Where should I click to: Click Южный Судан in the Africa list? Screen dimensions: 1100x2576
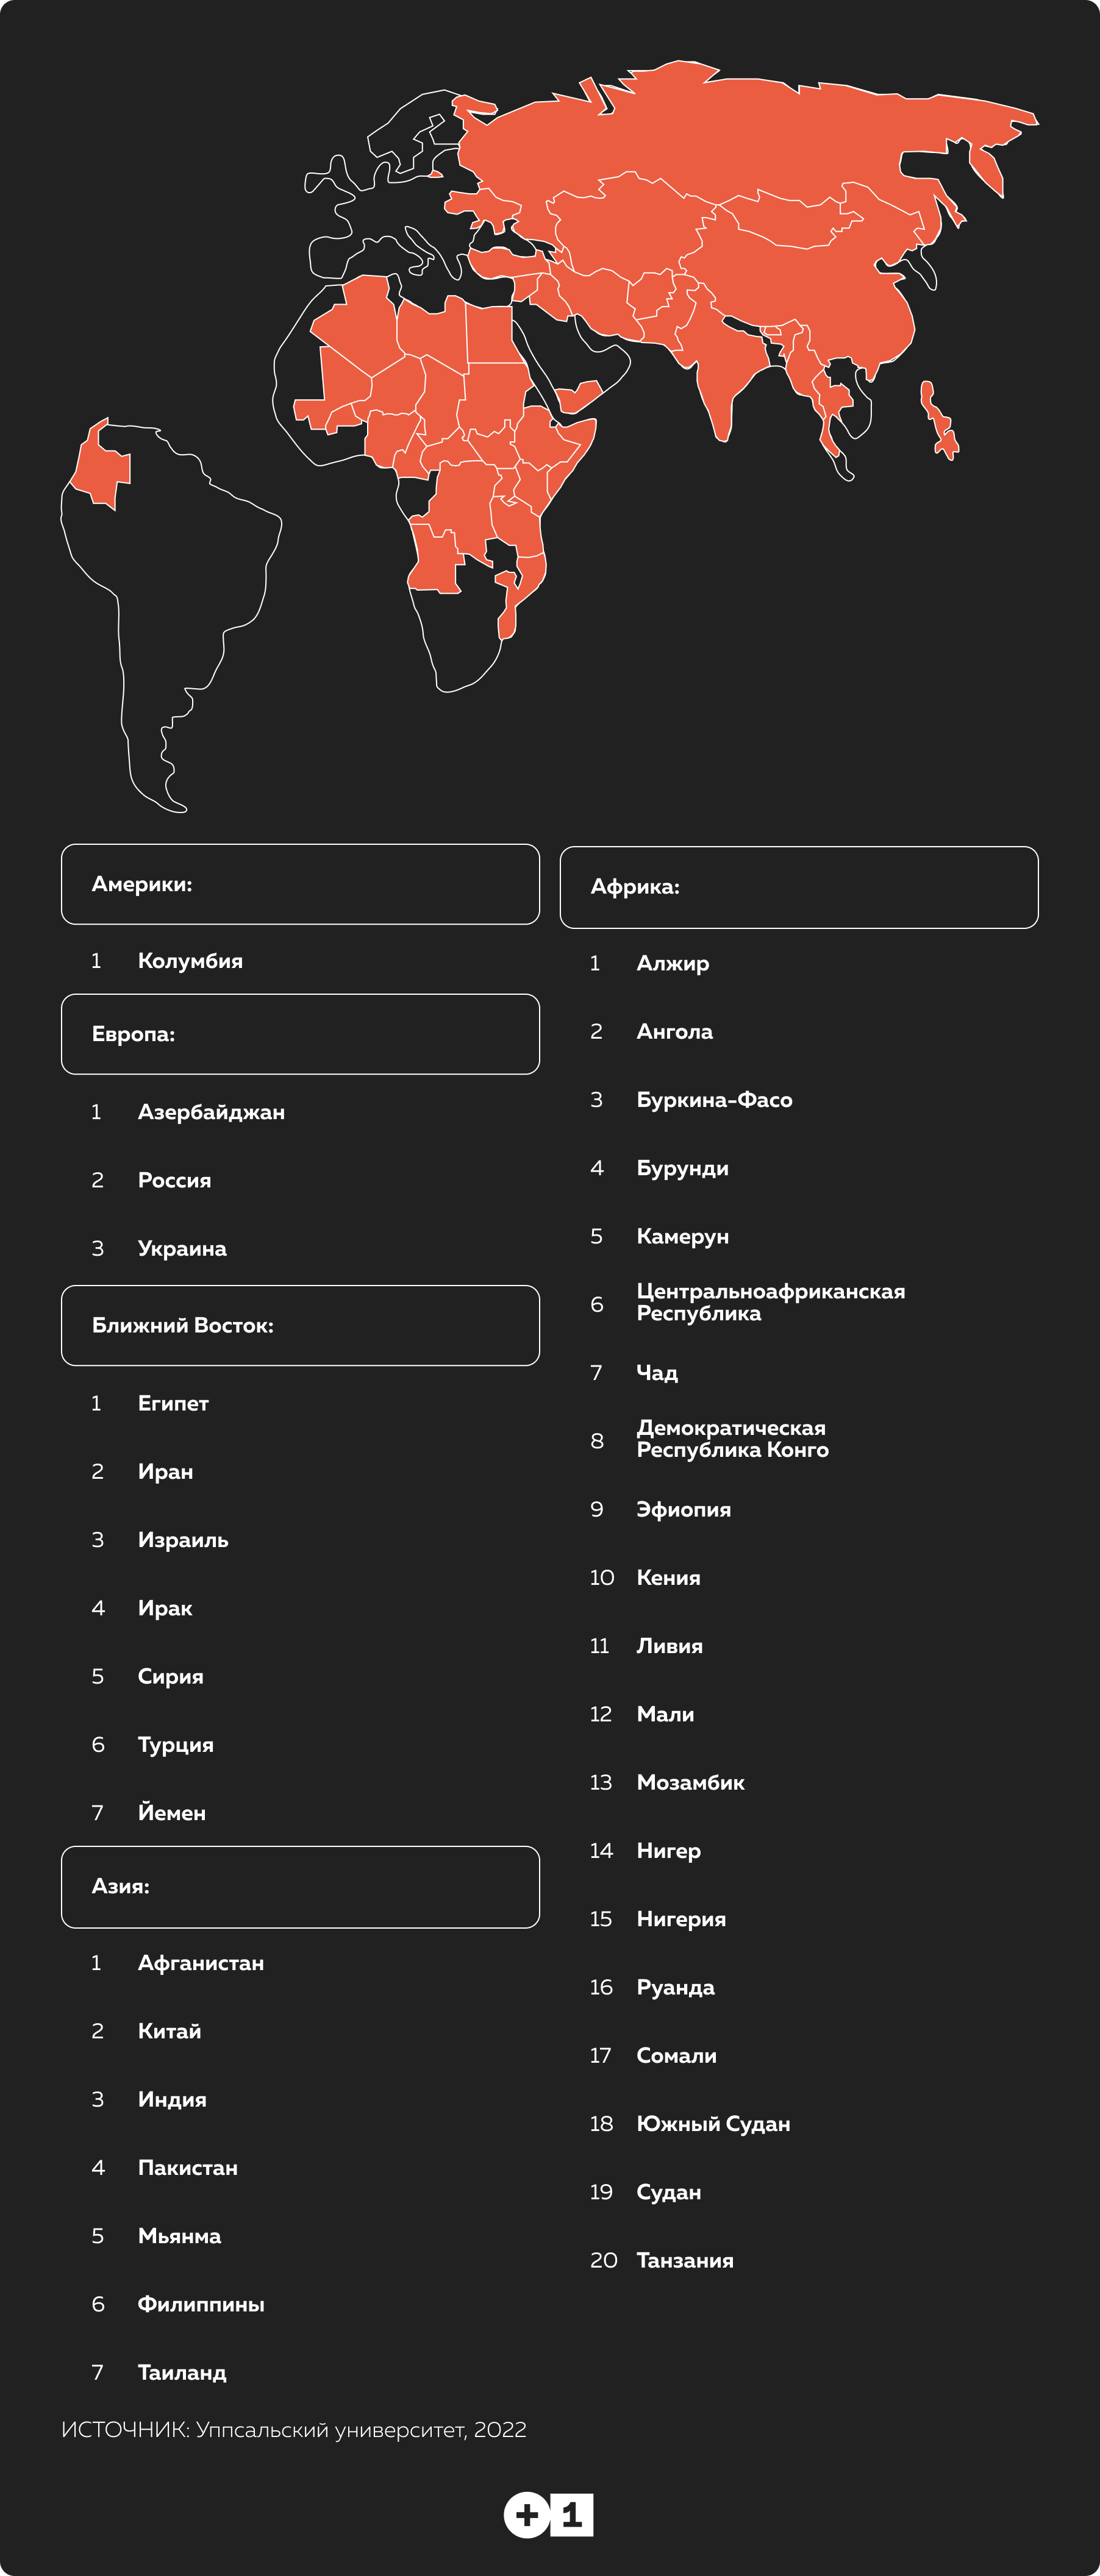(713, 2124)
